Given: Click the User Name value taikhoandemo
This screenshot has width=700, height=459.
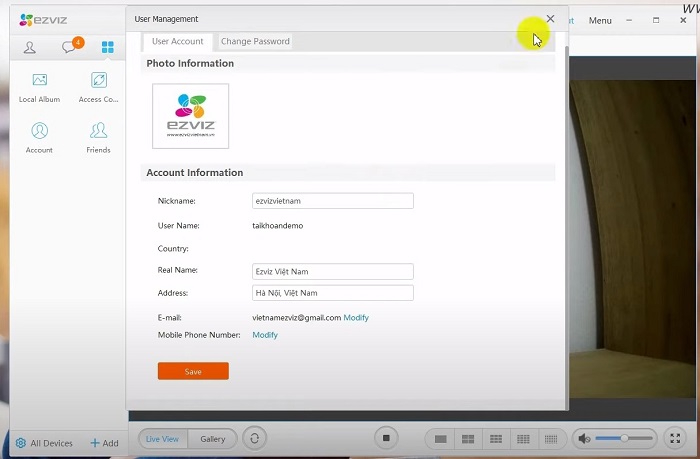Looking at the screenshot, I should [278, 226].
